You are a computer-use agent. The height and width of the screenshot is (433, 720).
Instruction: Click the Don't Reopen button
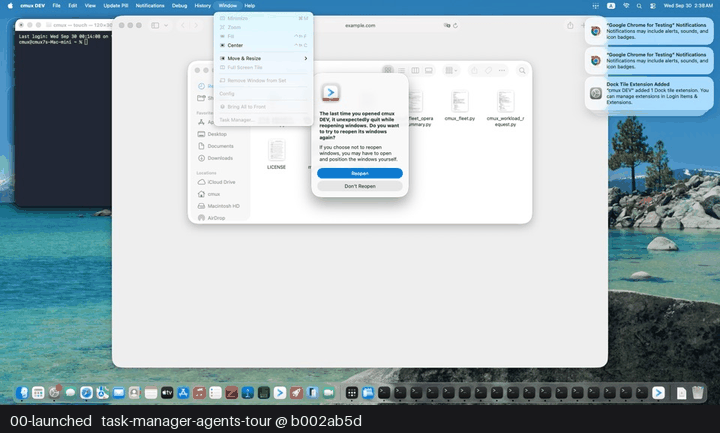tap(360, 186)
